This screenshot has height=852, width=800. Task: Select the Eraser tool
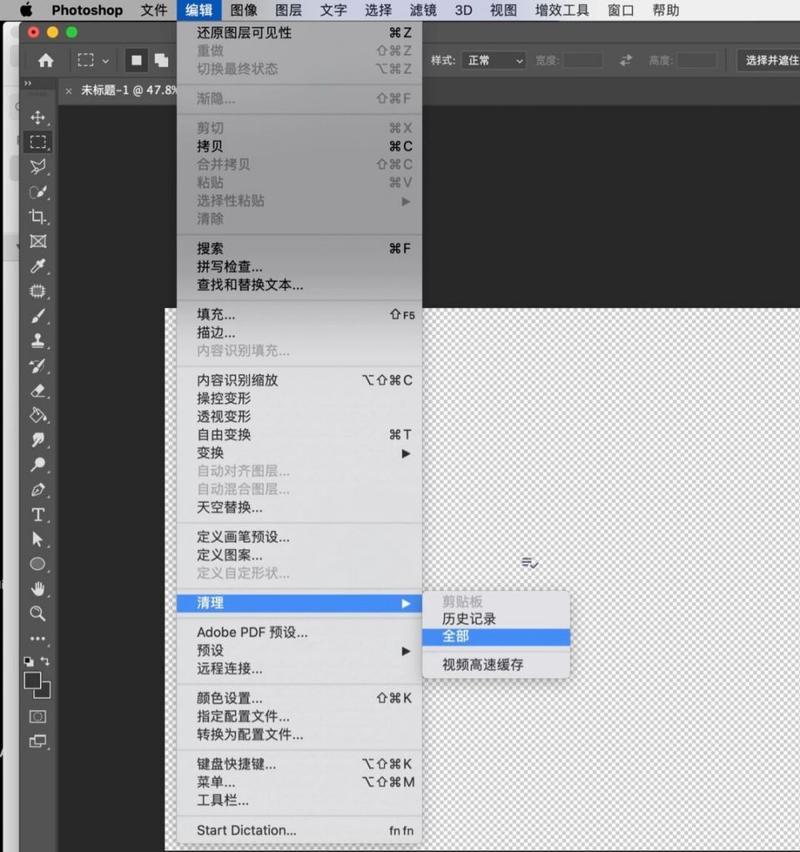[x=38, y=391]
